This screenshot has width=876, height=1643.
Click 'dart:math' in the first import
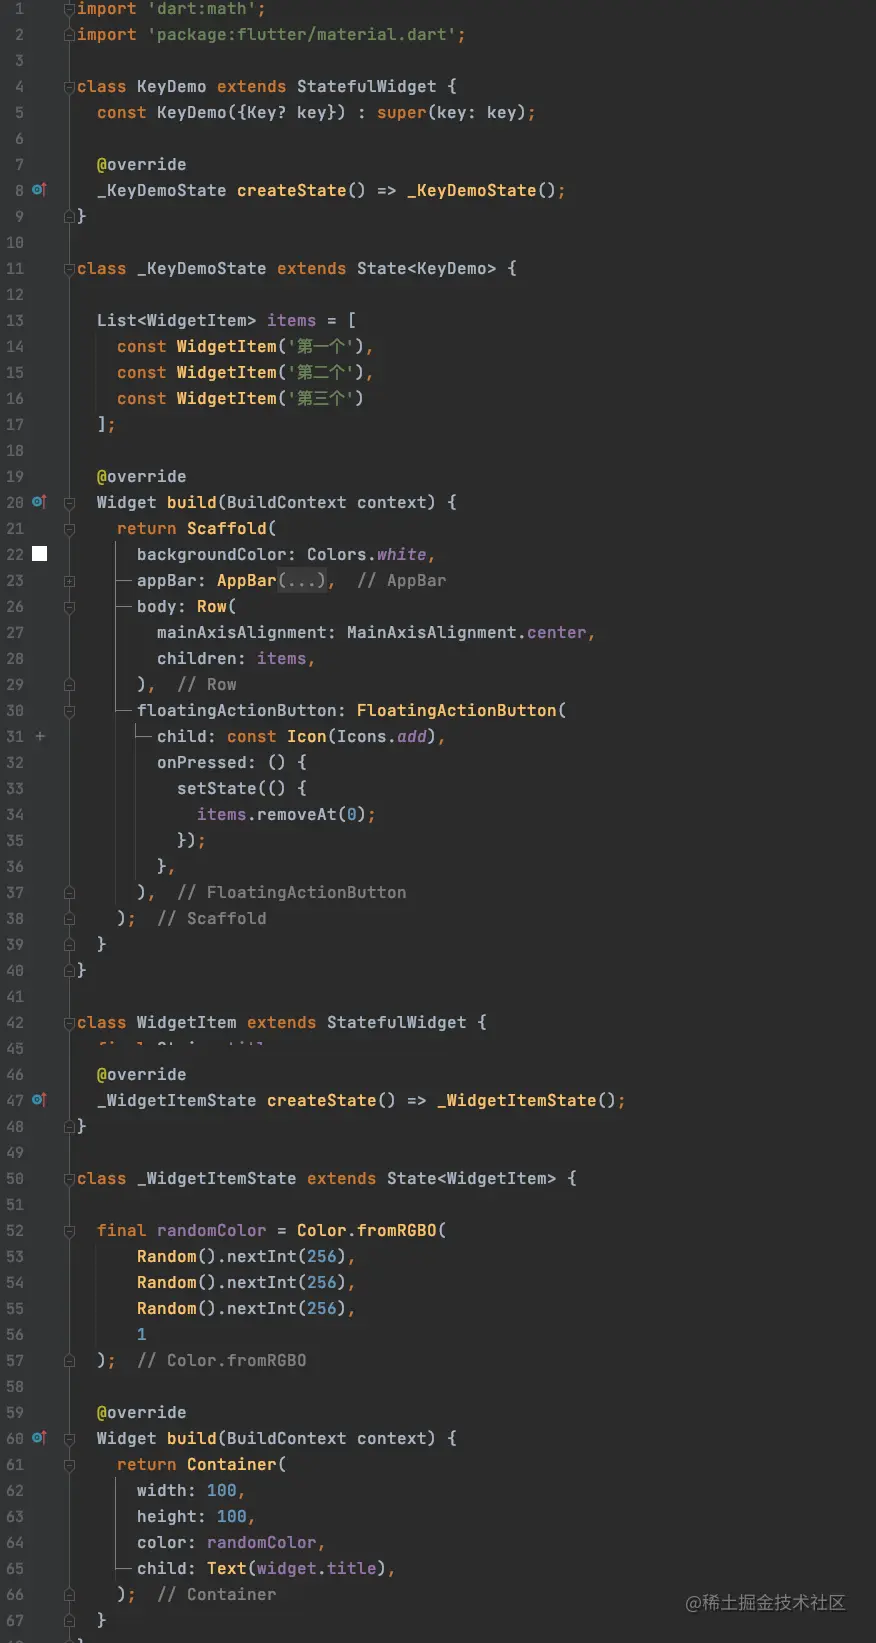click(x=201, y=9)
